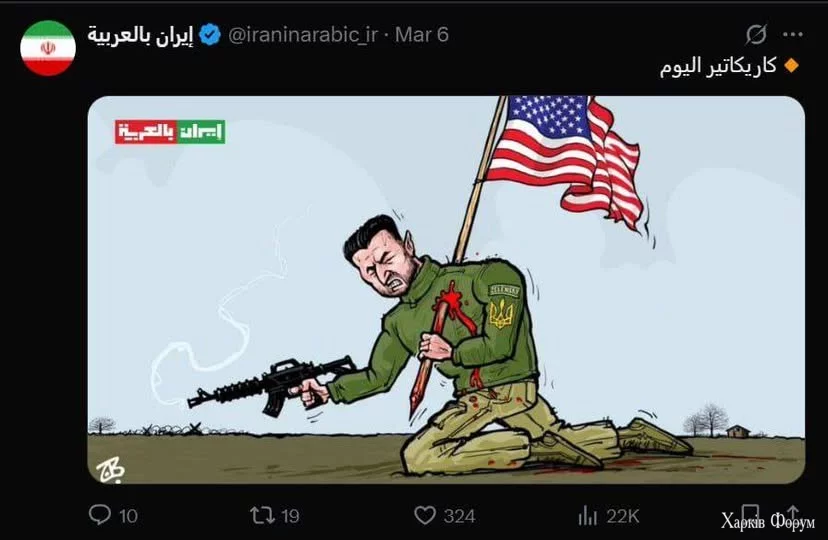This screenshot has width=828, height=540.
Task: Bookmark the post with the bookmark icon
Action: tap(750, 514)
